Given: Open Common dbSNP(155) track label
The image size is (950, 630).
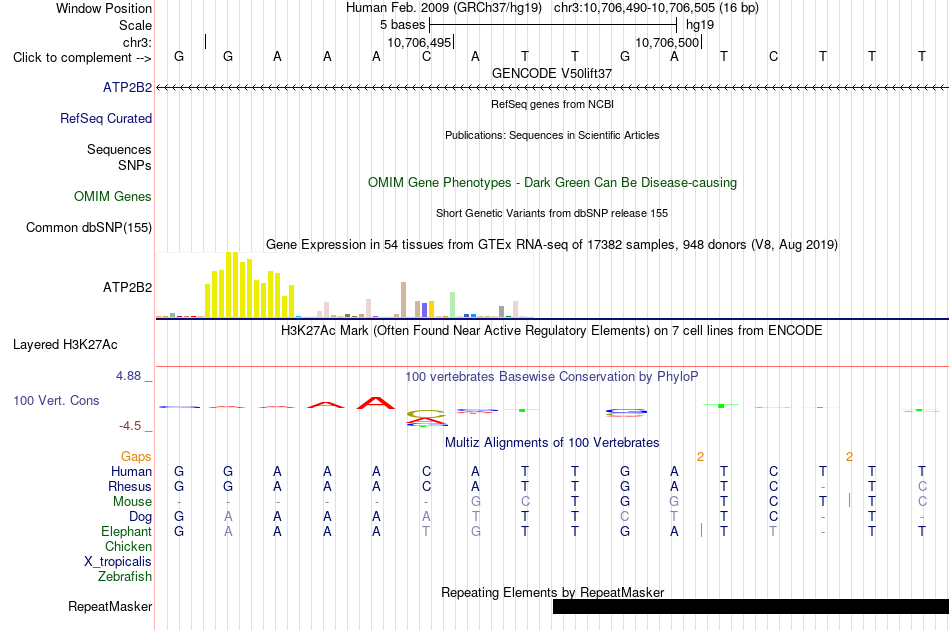Looking at the screenshot, I should [x=88, y=228].
